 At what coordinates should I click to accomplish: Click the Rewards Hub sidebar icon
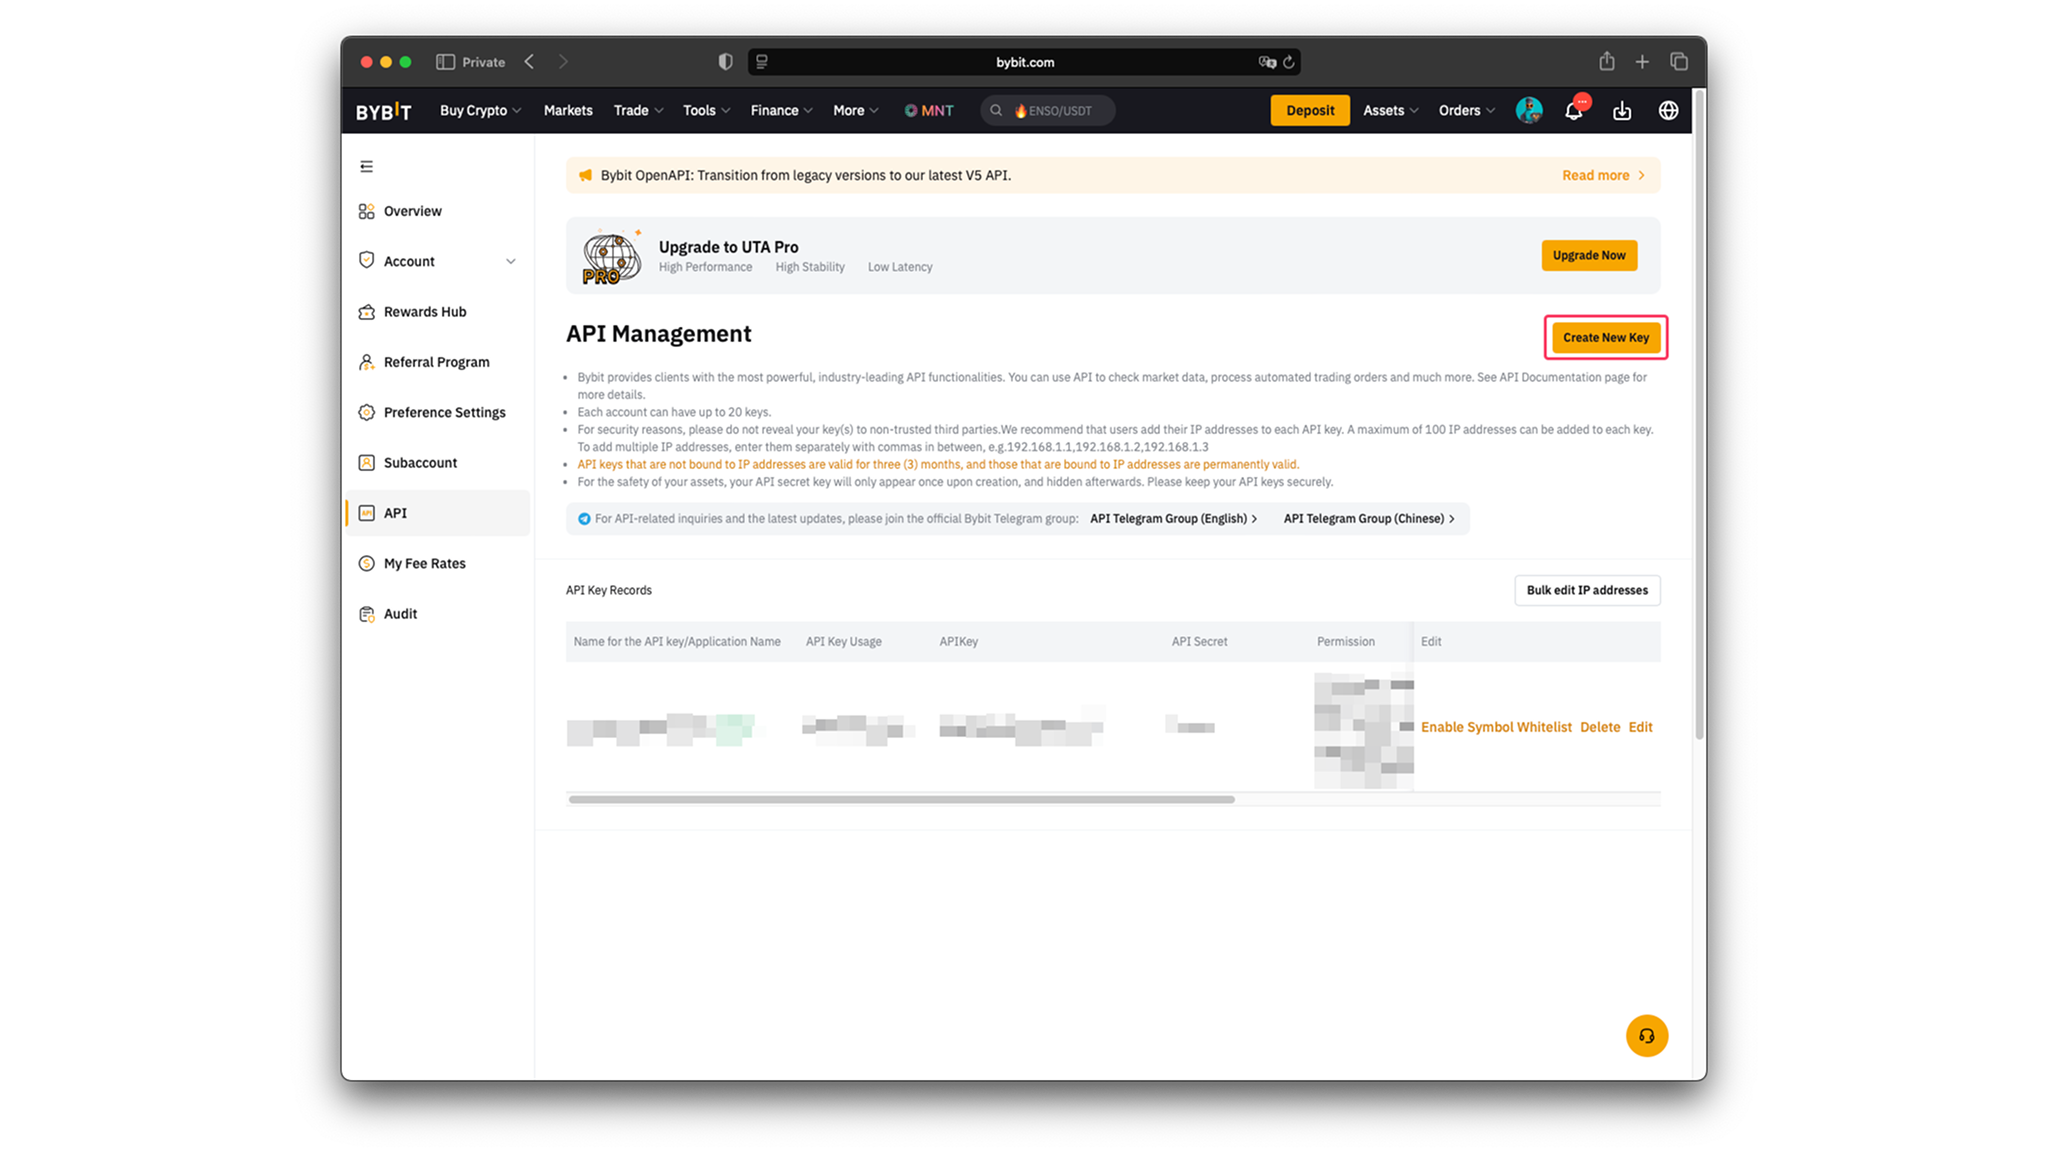[366, 312]
